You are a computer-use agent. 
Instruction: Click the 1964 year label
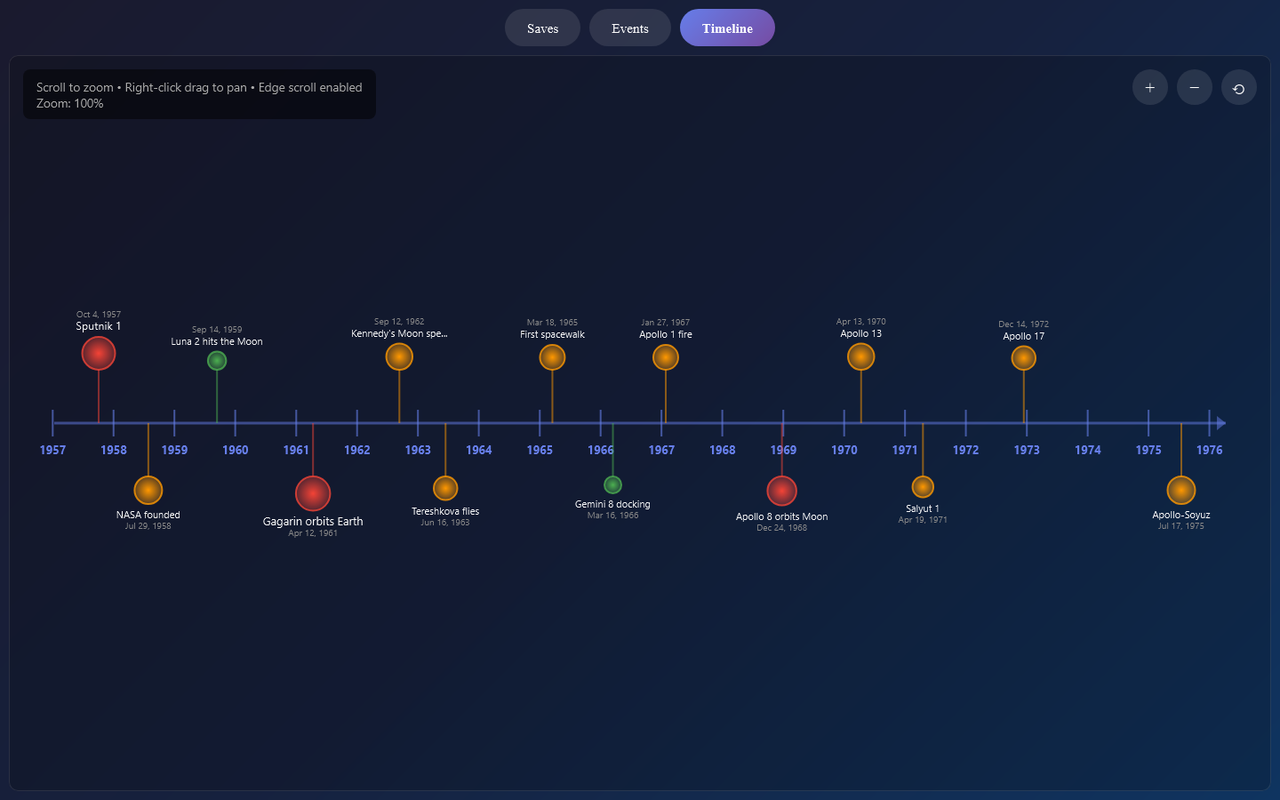tap(479, 450)
